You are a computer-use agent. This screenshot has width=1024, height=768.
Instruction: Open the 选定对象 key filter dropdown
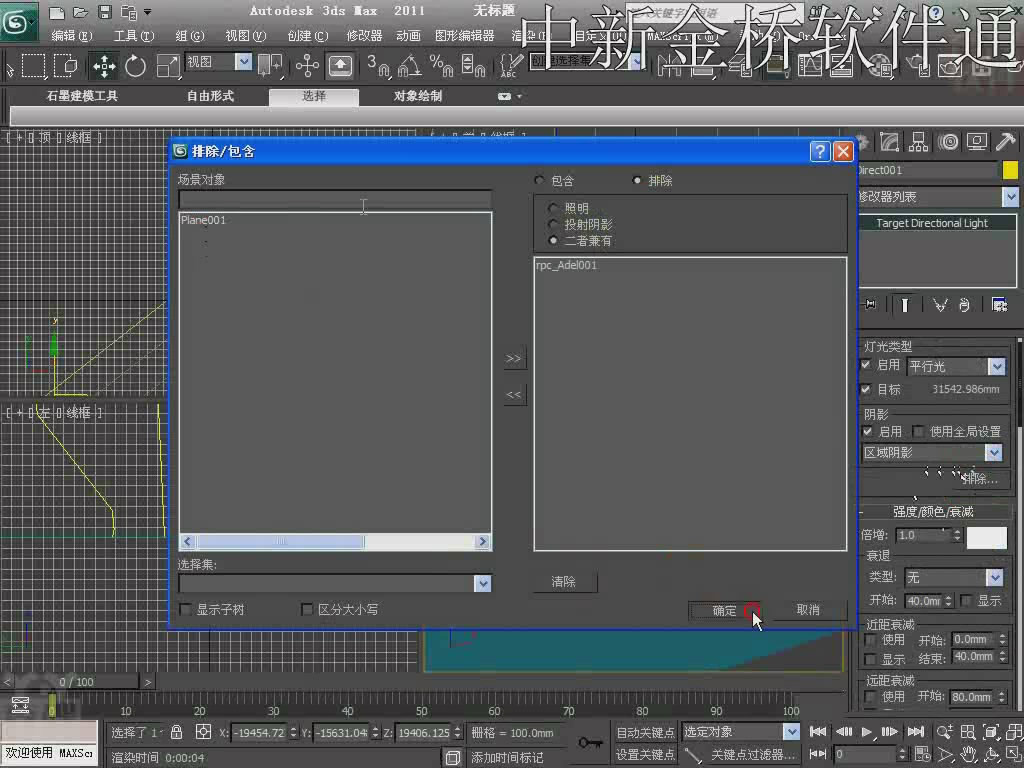[791, 731]
